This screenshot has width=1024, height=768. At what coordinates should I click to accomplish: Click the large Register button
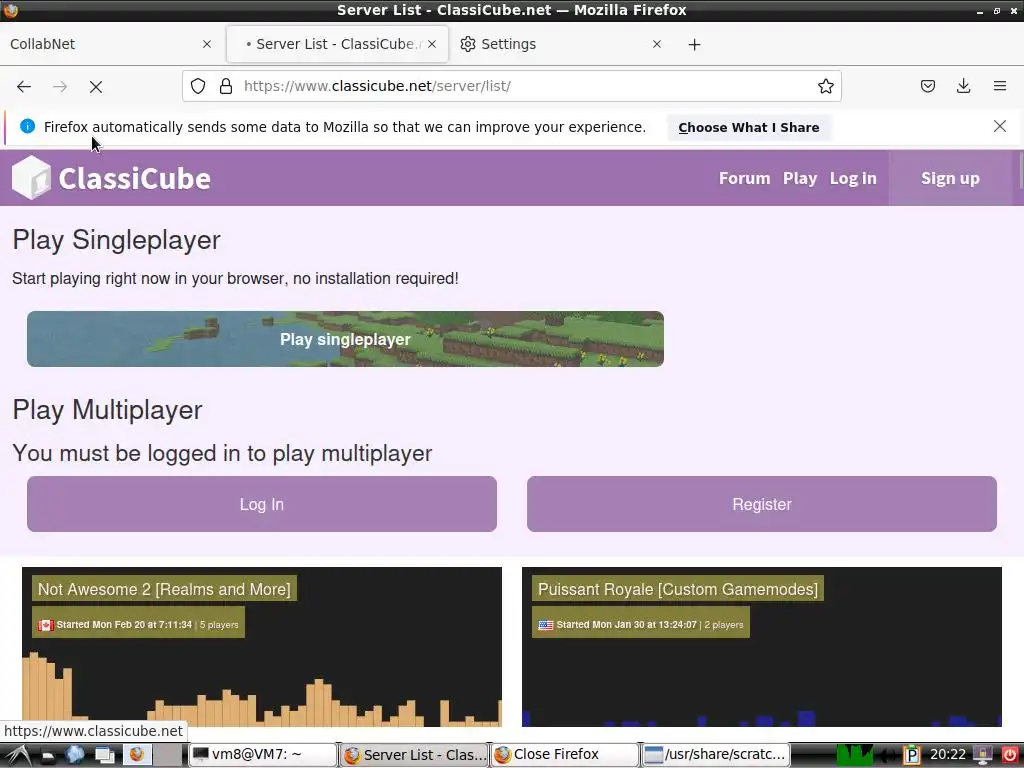[x=761, y=504]
